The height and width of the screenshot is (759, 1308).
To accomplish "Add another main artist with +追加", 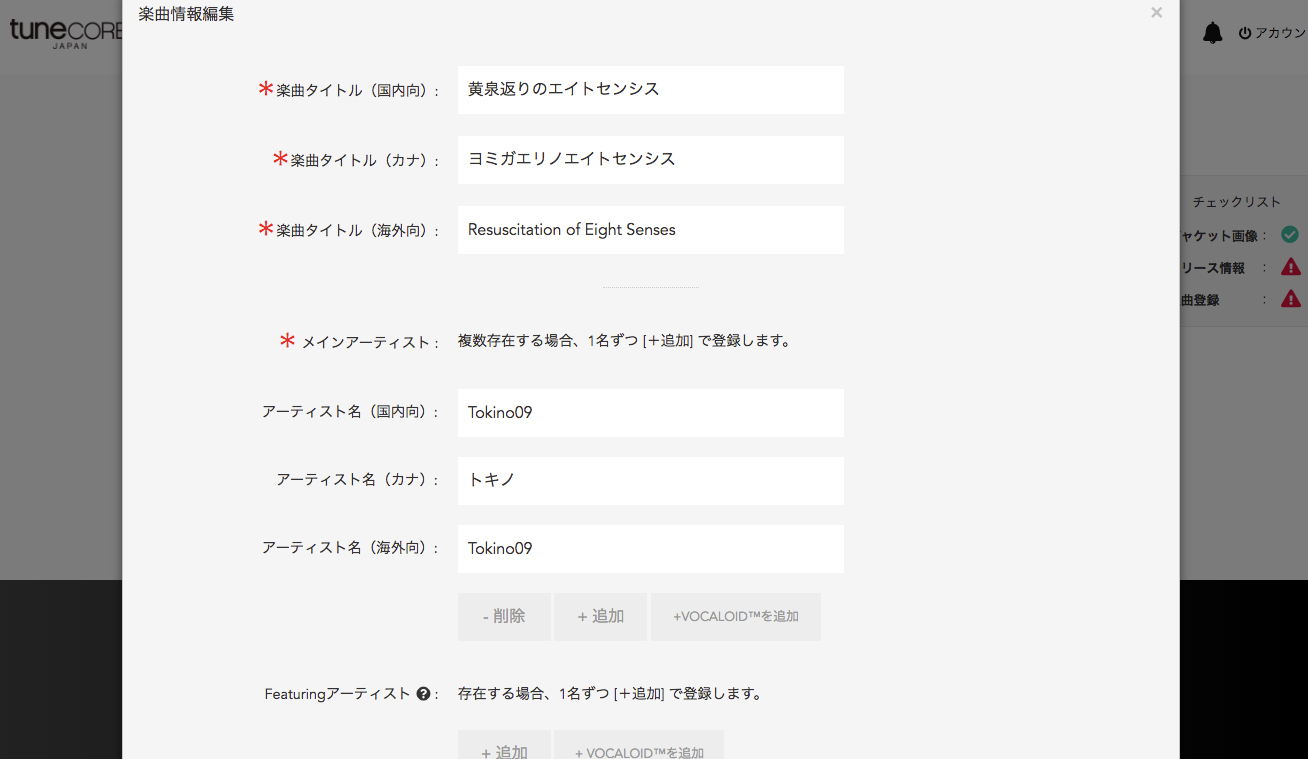I will tap(600, 617).
